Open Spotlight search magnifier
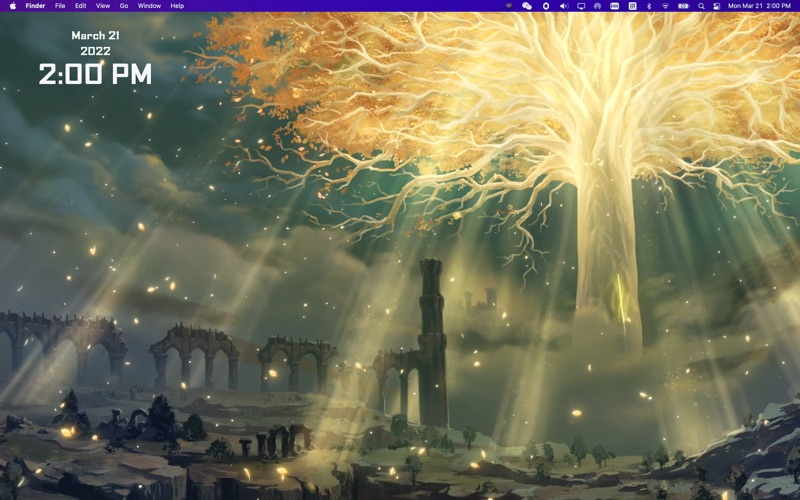This screenshot has height=500, width=800. [701, 6]
